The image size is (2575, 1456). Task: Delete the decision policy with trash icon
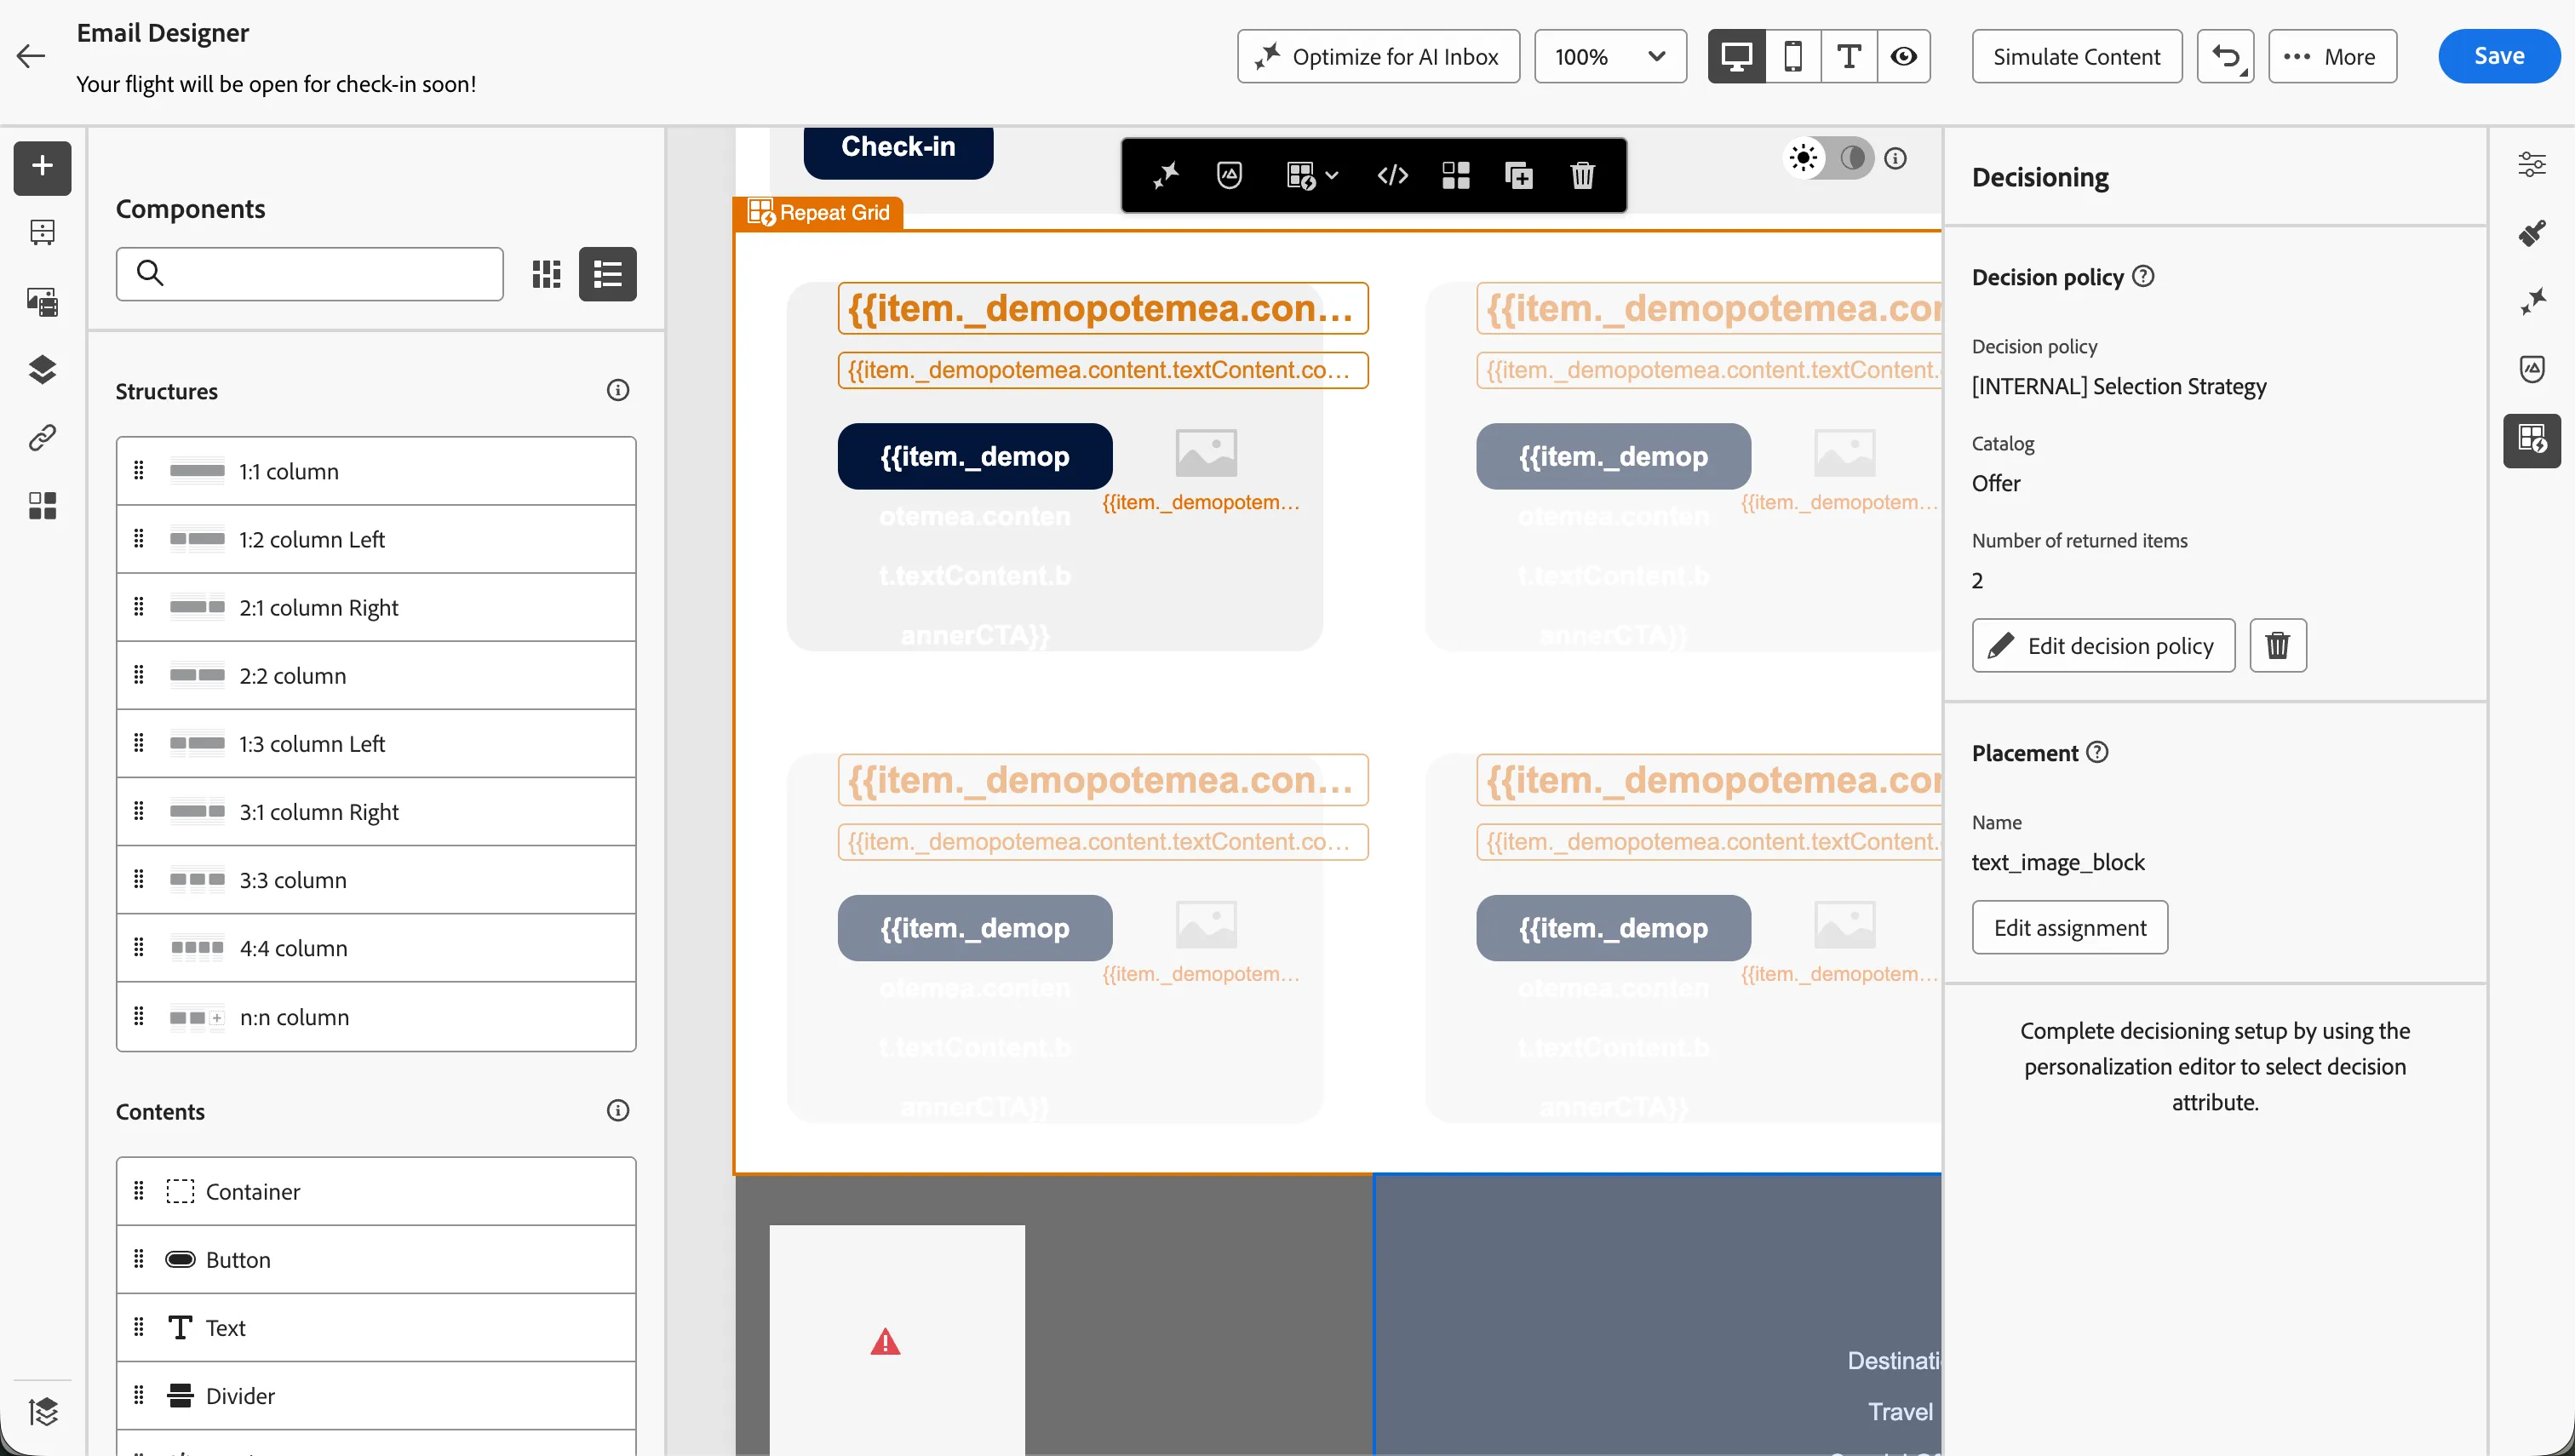click(2278, 646)
